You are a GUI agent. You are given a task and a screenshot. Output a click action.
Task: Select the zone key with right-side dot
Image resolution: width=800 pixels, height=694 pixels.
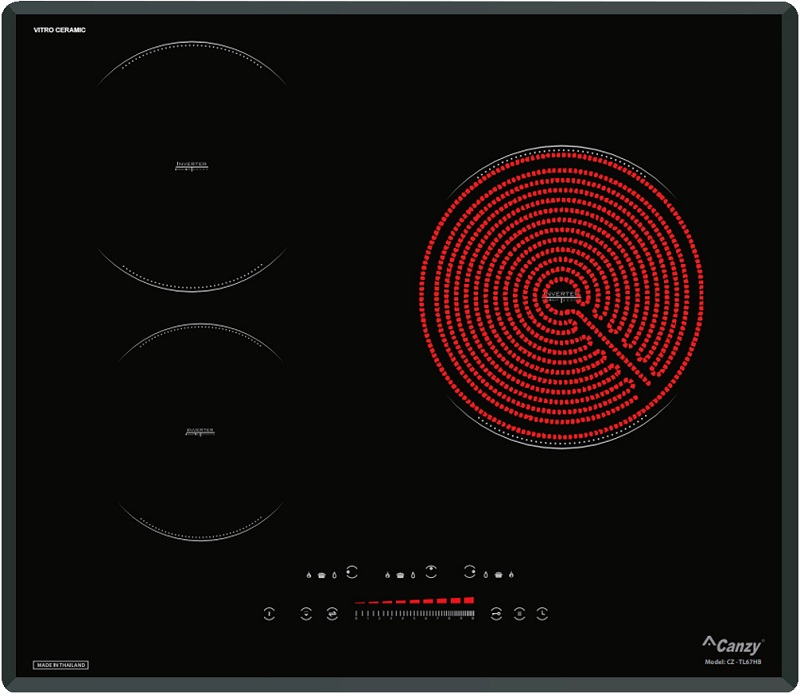pyautogui.click(x=469, y=572)
